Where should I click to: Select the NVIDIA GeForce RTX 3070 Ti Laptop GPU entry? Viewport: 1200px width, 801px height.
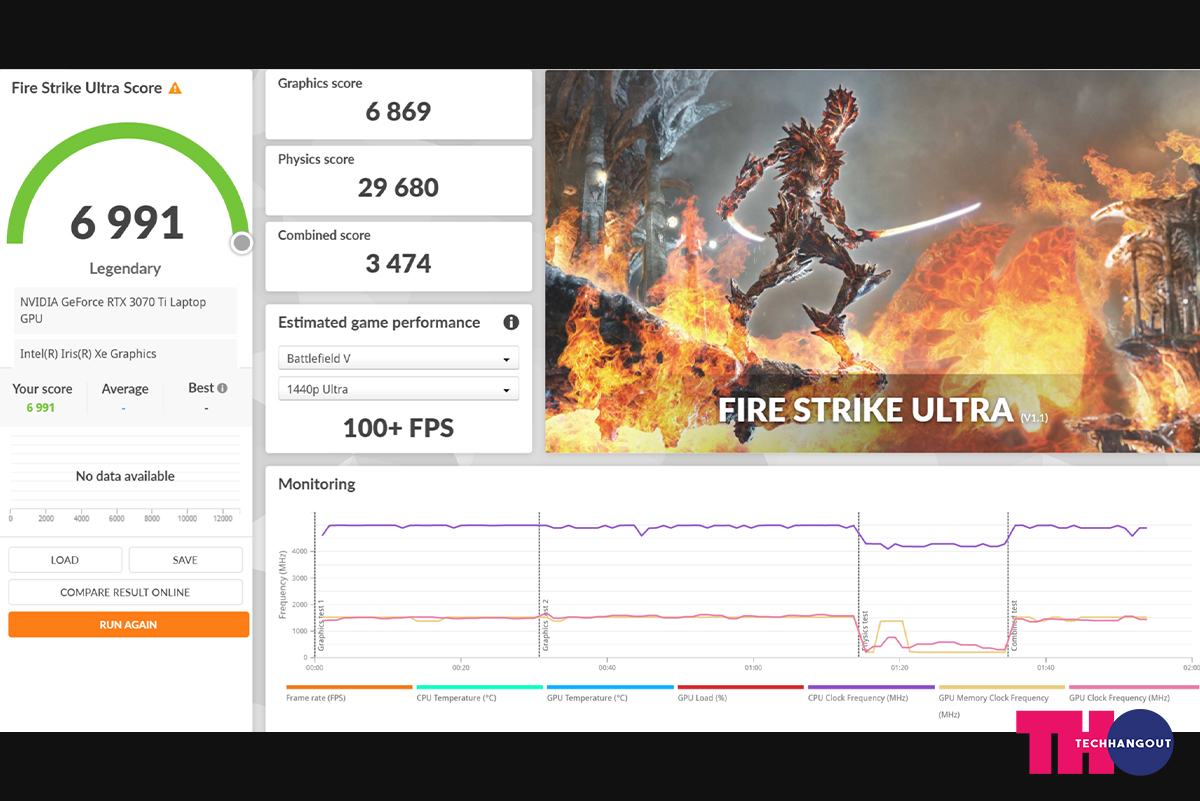(x=125, y=310)
